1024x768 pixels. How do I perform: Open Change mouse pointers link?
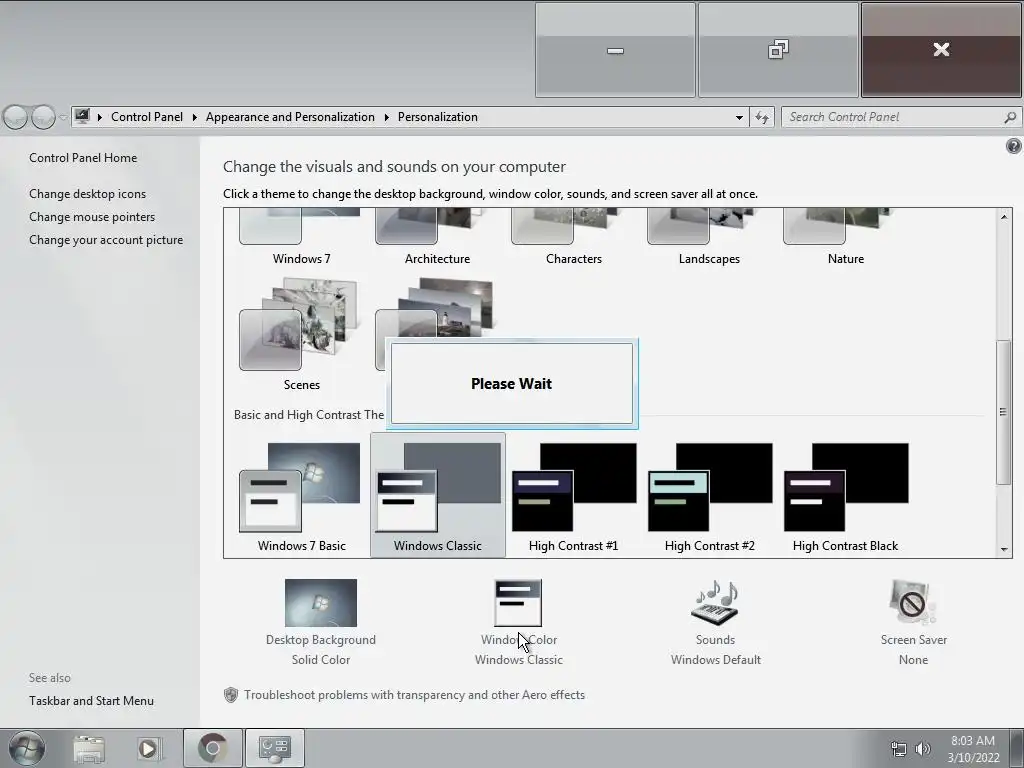coord(92,217)
